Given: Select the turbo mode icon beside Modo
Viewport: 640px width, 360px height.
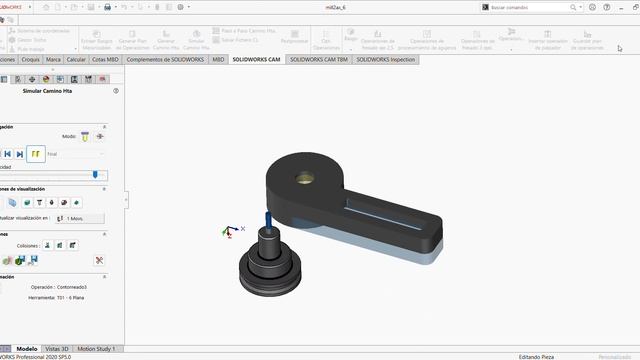Looking at the screenshot, I should tap(100, 137).
